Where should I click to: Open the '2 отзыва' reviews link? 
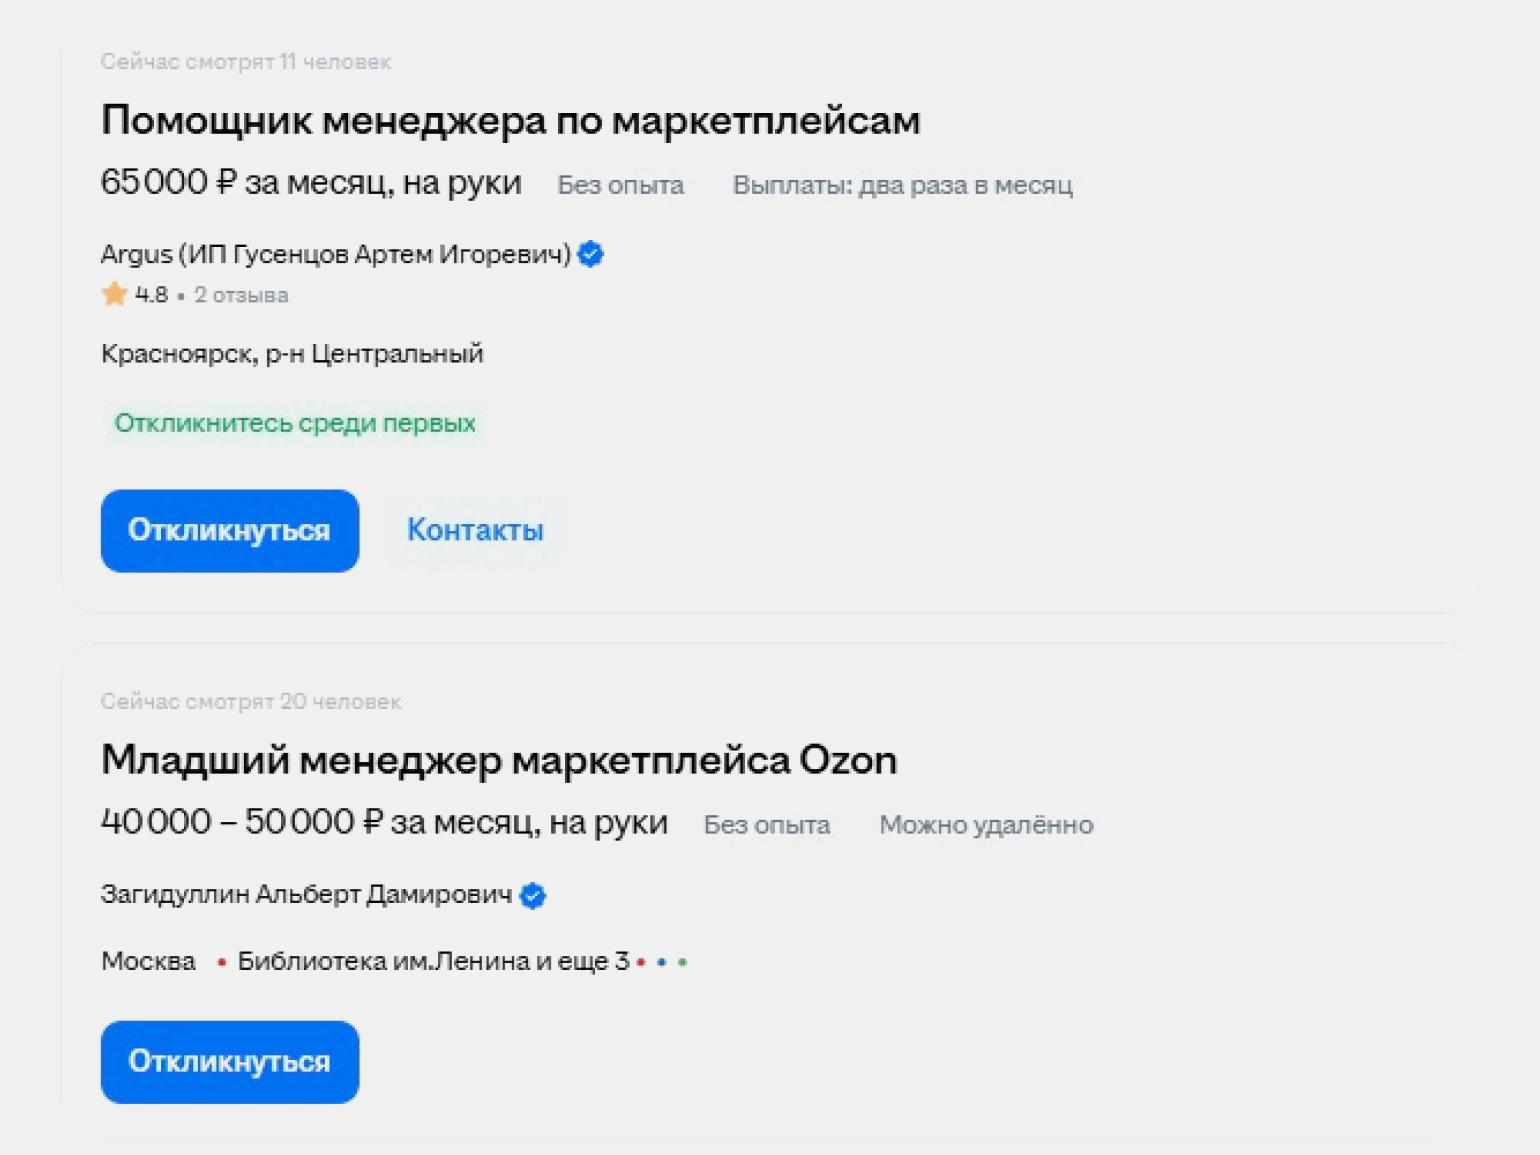click(x=241, y=295)
